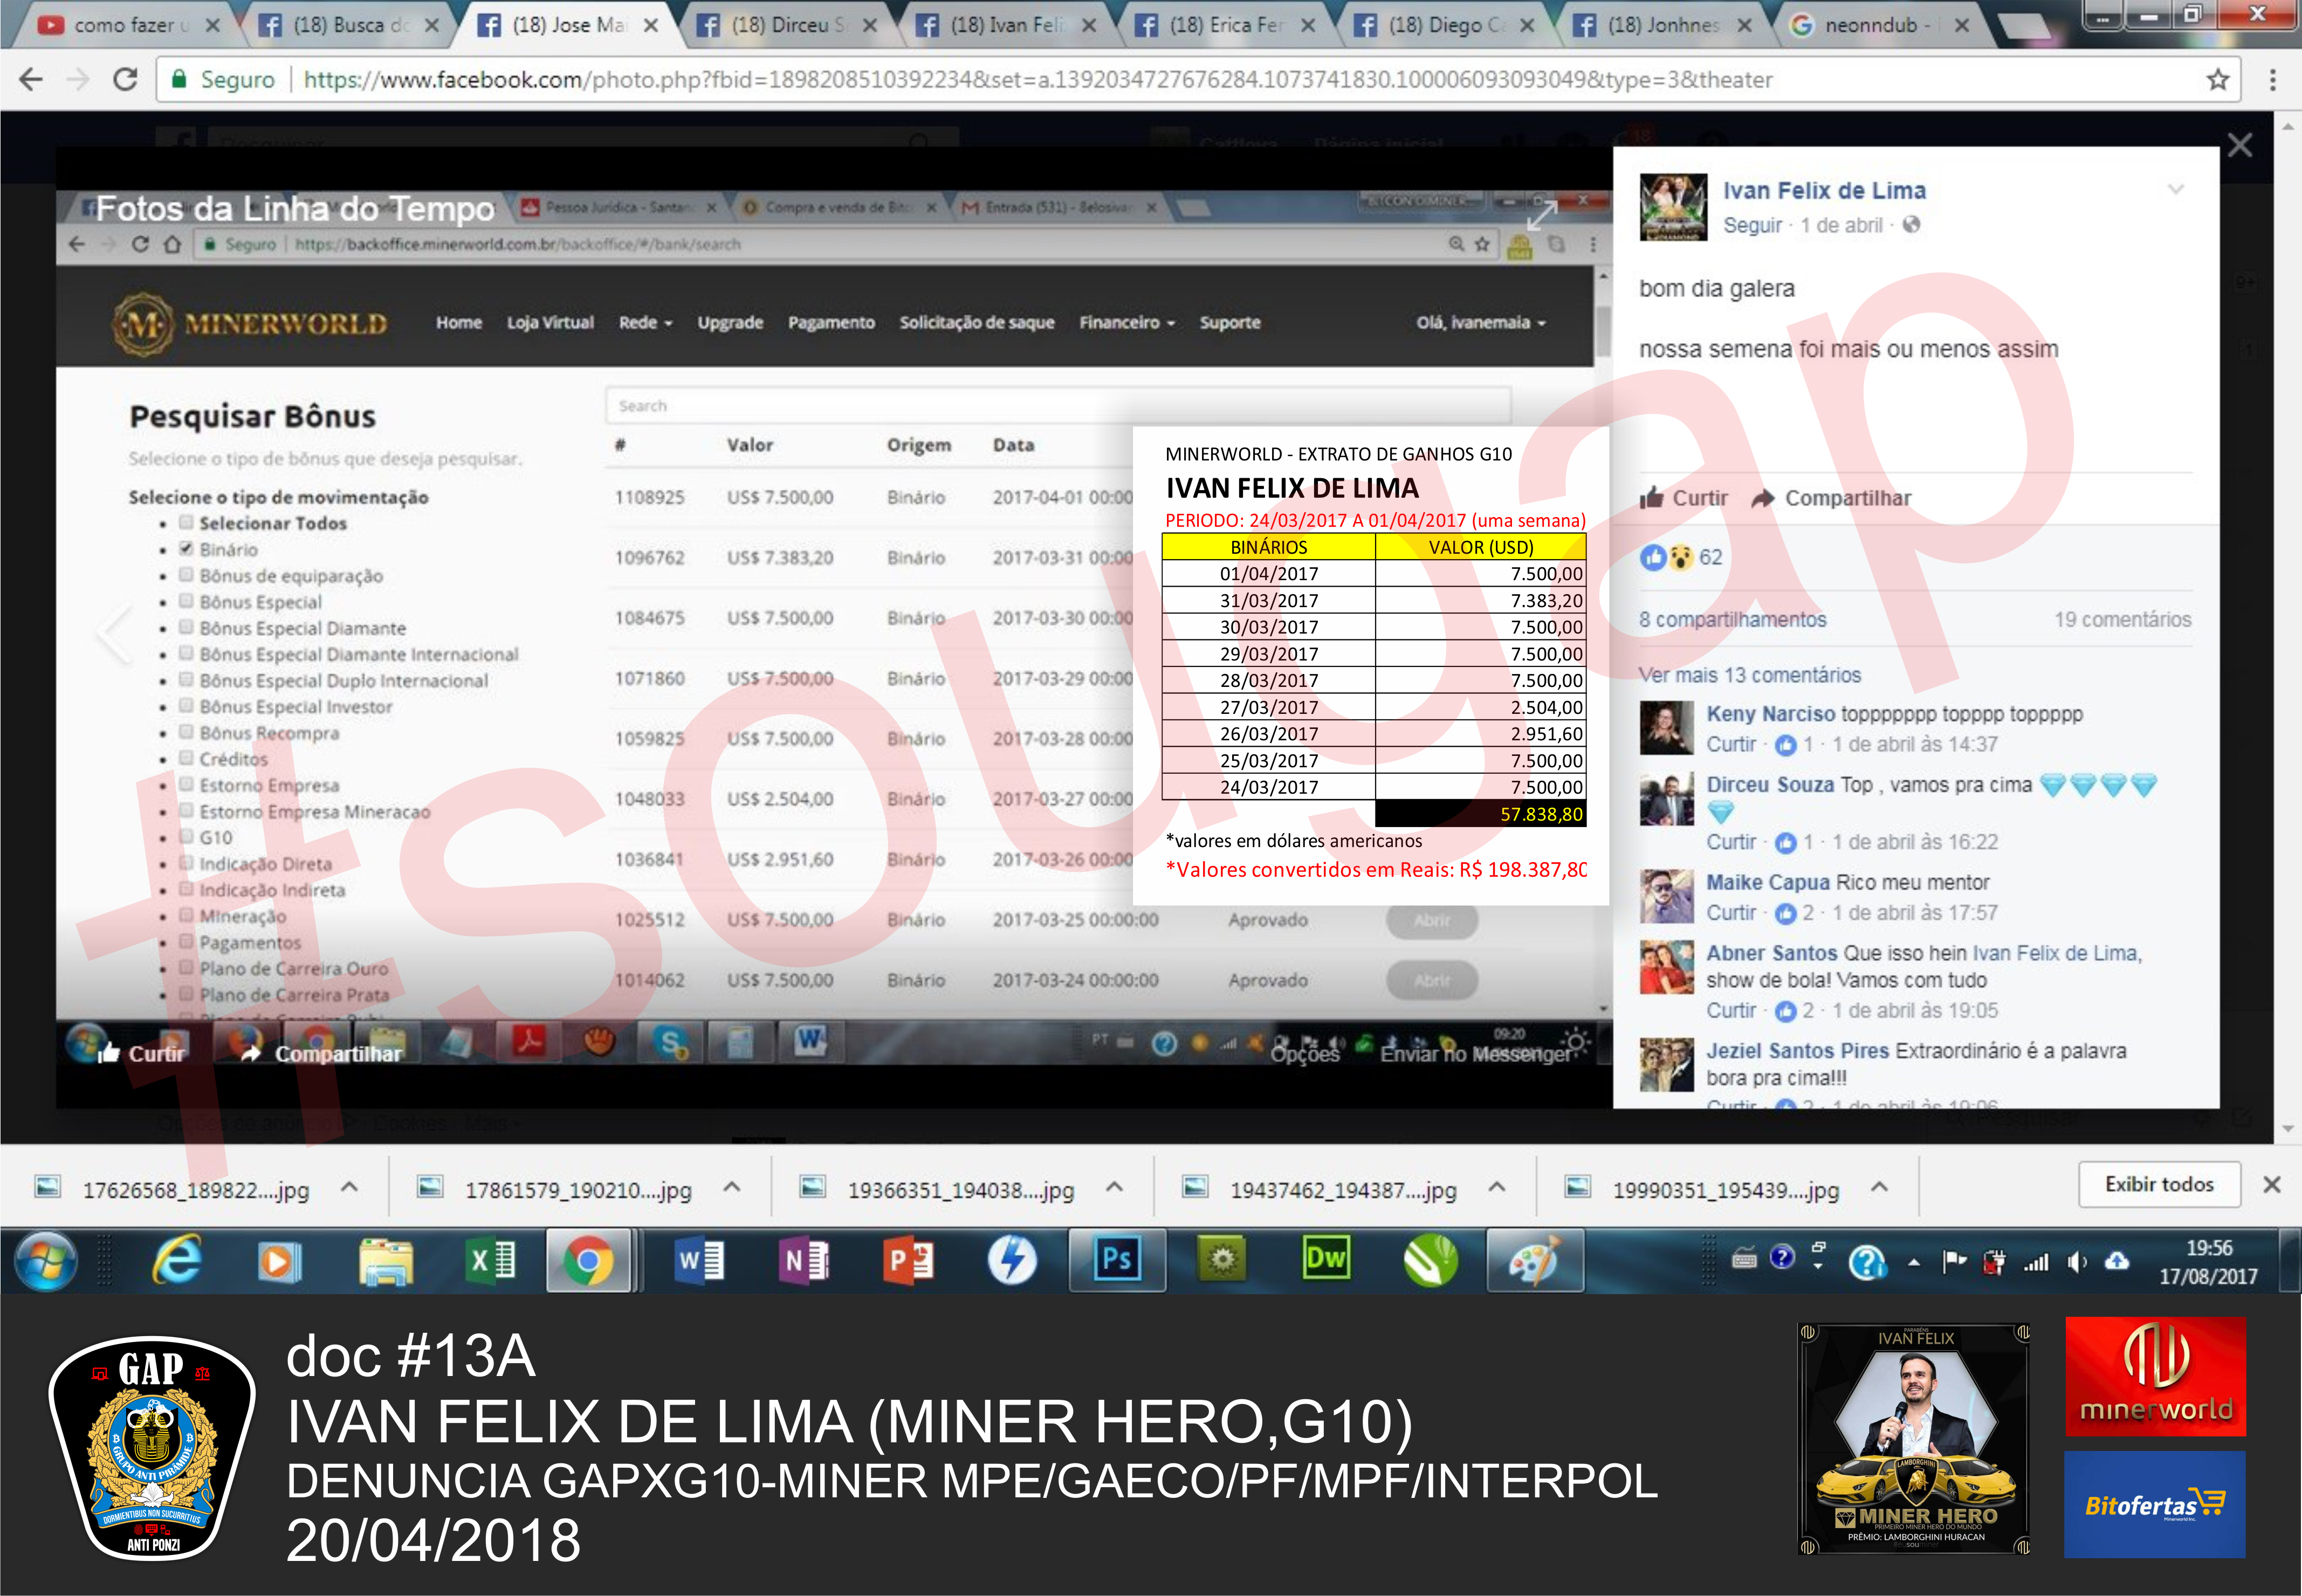The width and height of the screenshot is (2302, 1596).
Task: Expand options for 17626568_189822 download
Action: tap(349, 1188)
